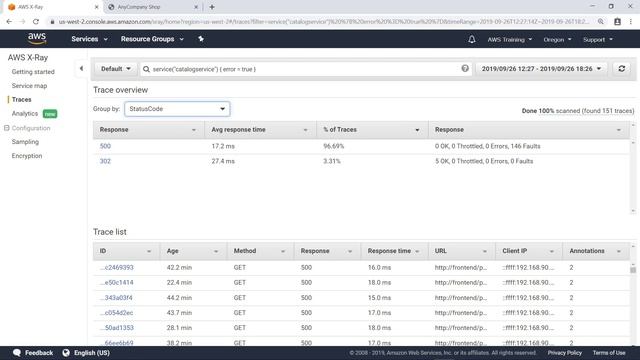
Task: Open the 500 status code group
Action: (105, 146)
